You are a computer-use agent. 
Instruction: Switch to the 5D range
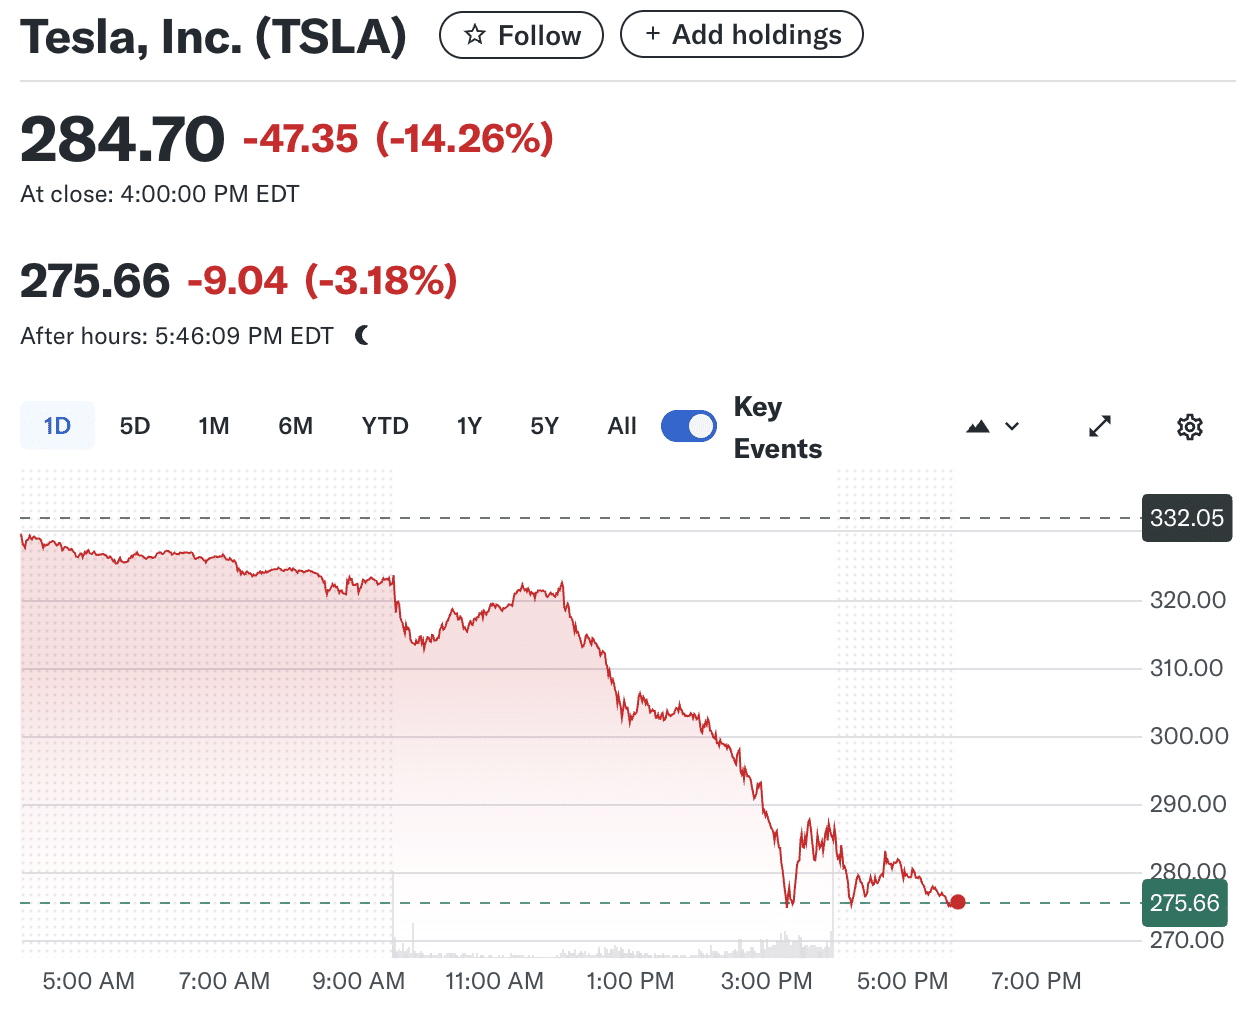click(x=135, y=426)
